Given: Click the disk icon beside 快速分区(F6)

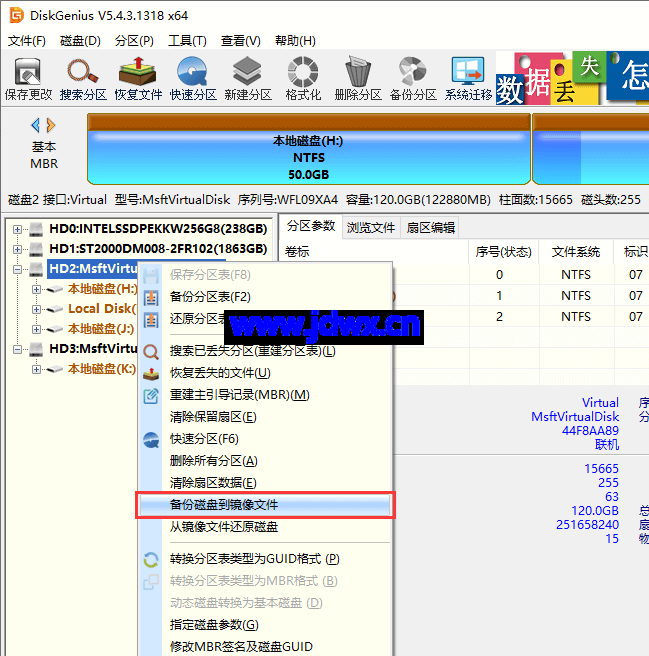Looking at the screenshot, I should click(151, 439).
